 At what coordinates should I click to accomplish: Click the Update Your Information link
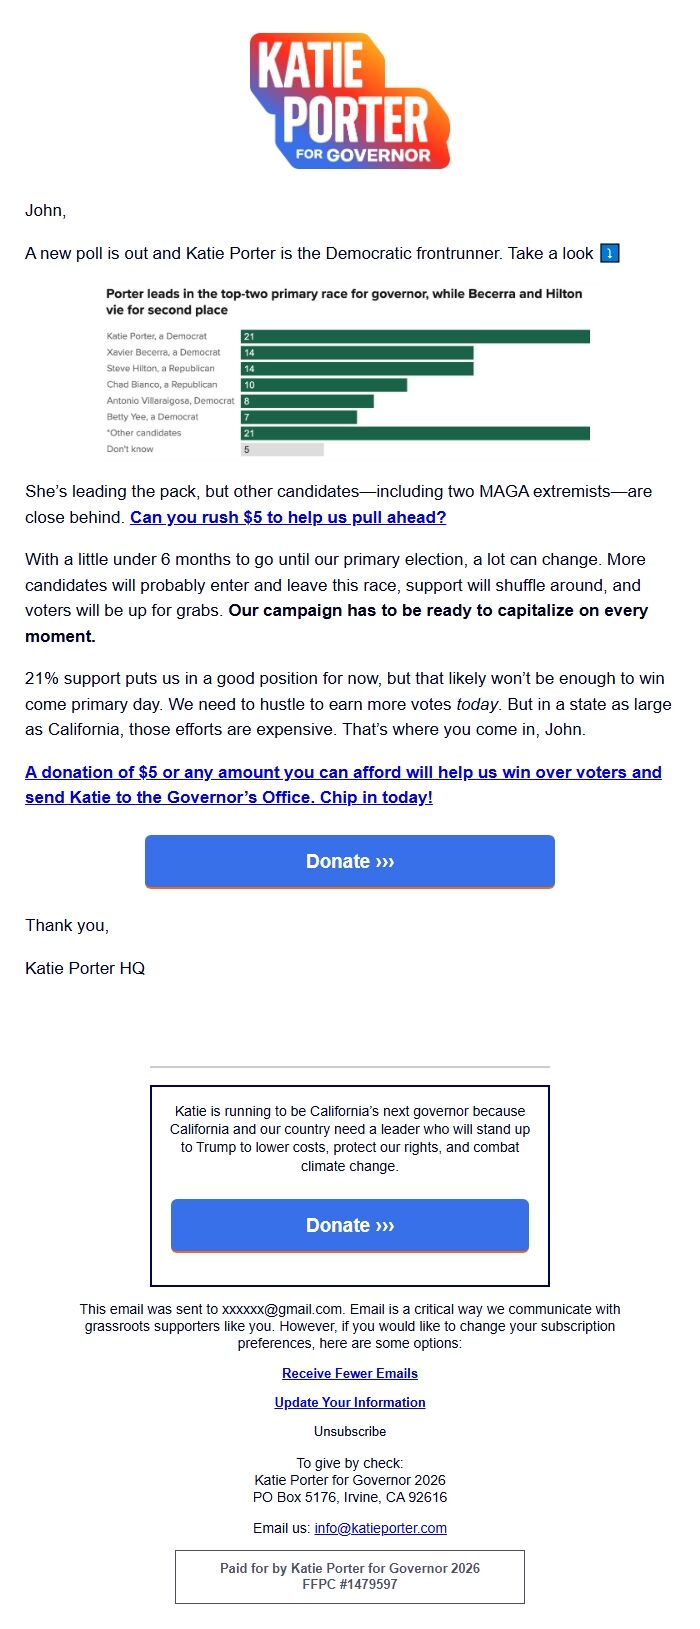pyautogui.click(x=349, y=1402)
